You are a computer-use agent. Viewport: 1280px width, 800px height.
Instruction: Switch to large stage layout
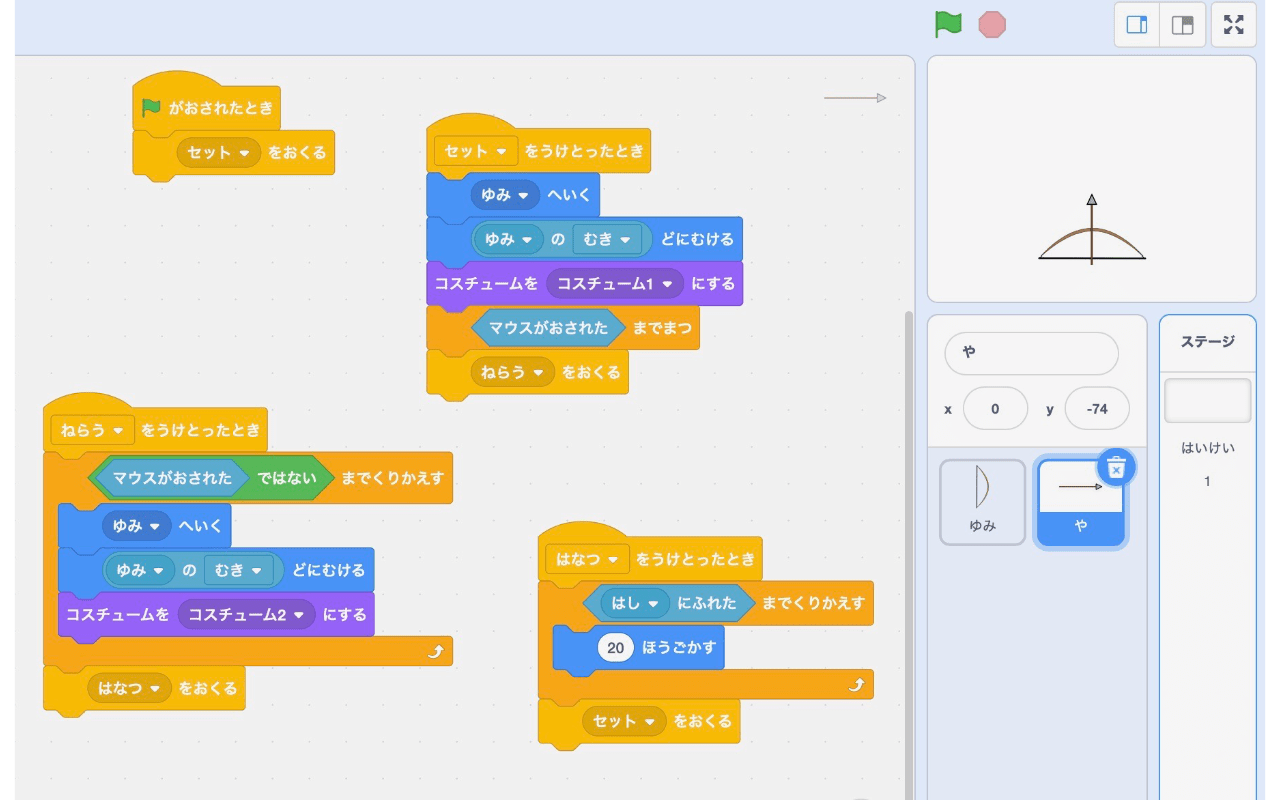point(1182,25)
